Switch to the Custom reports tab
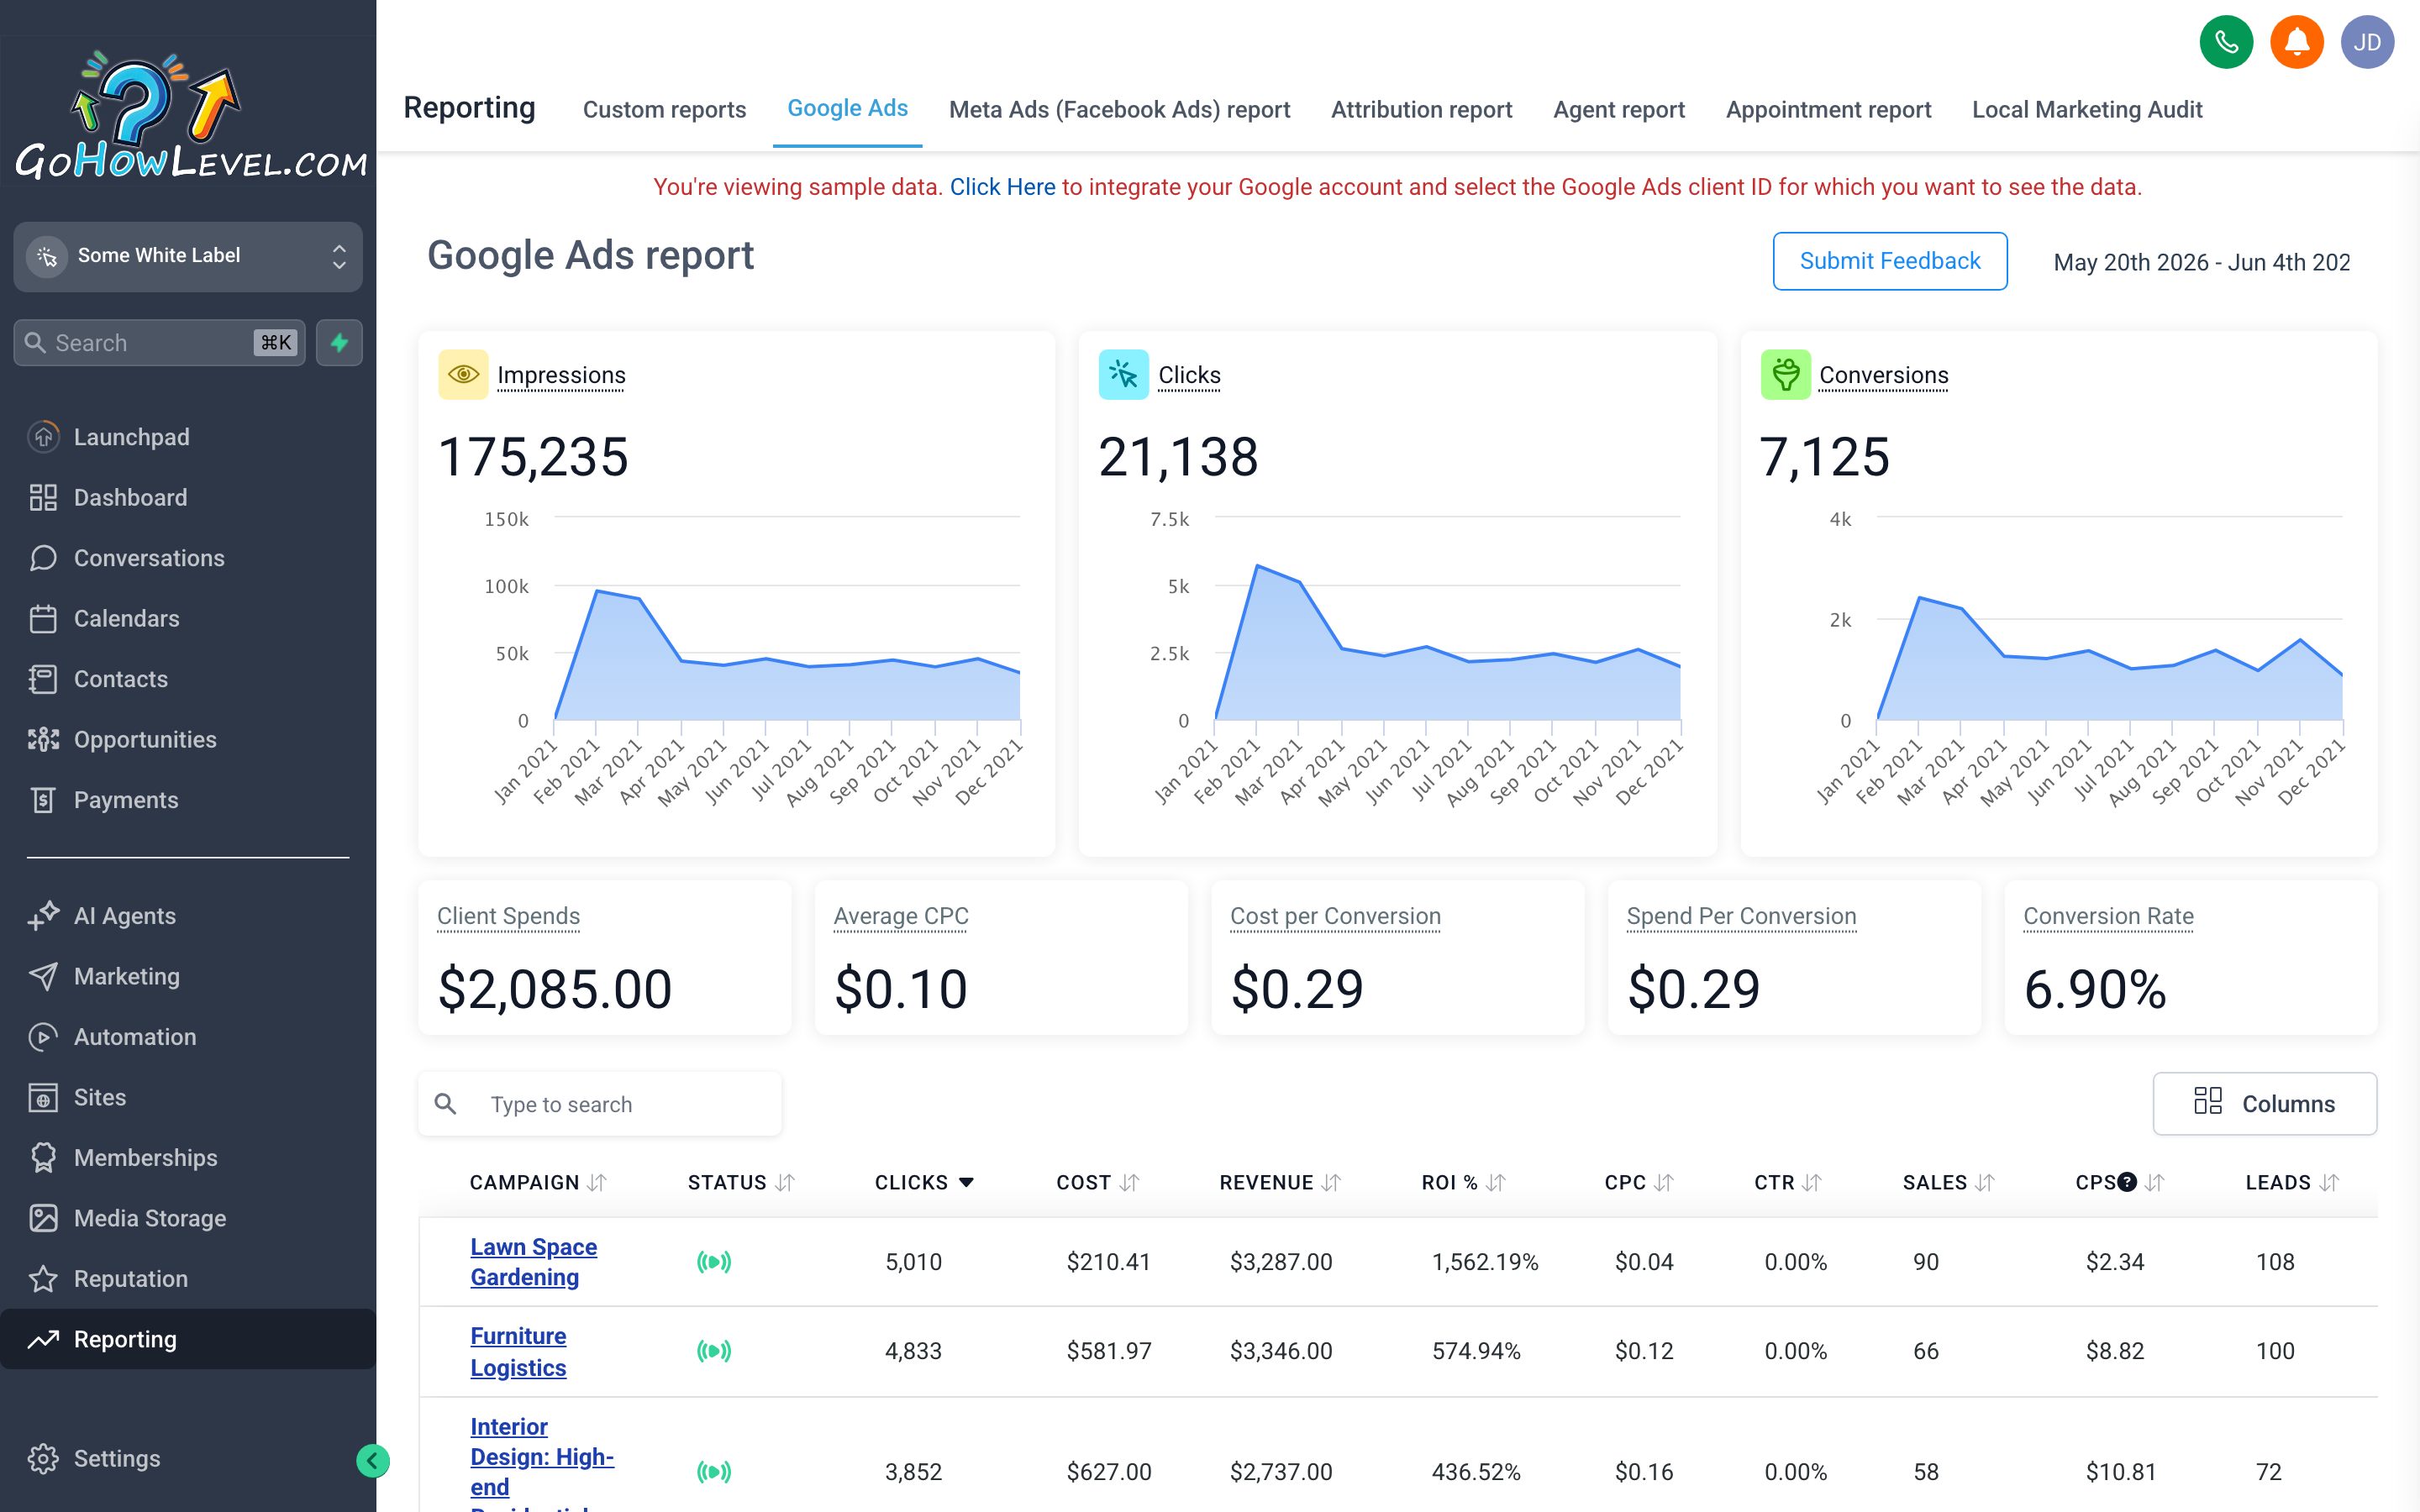The image size is (2420, 1512). 664,109
